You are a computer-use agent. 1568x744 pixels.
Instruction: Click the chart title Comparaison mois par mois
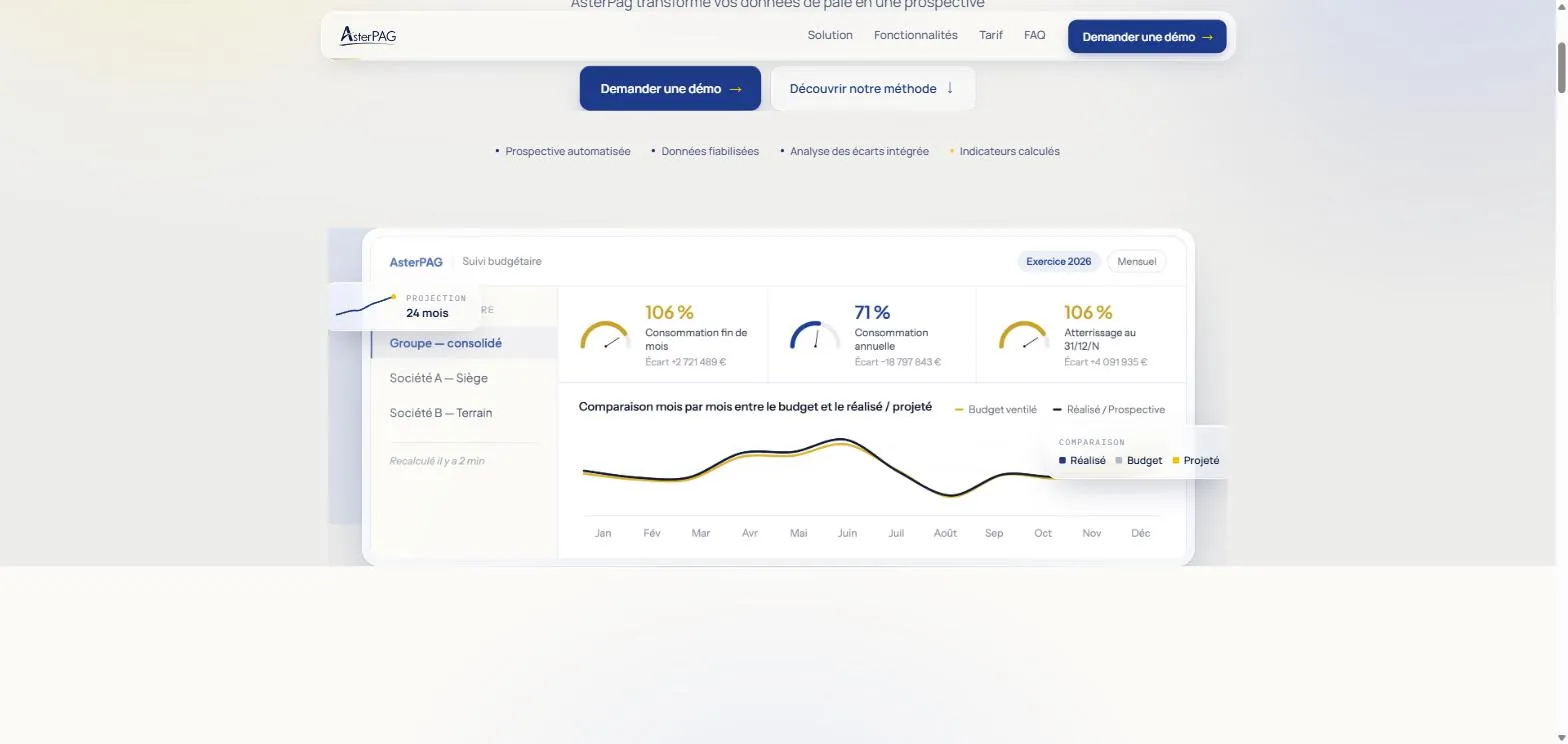(755, 407)
